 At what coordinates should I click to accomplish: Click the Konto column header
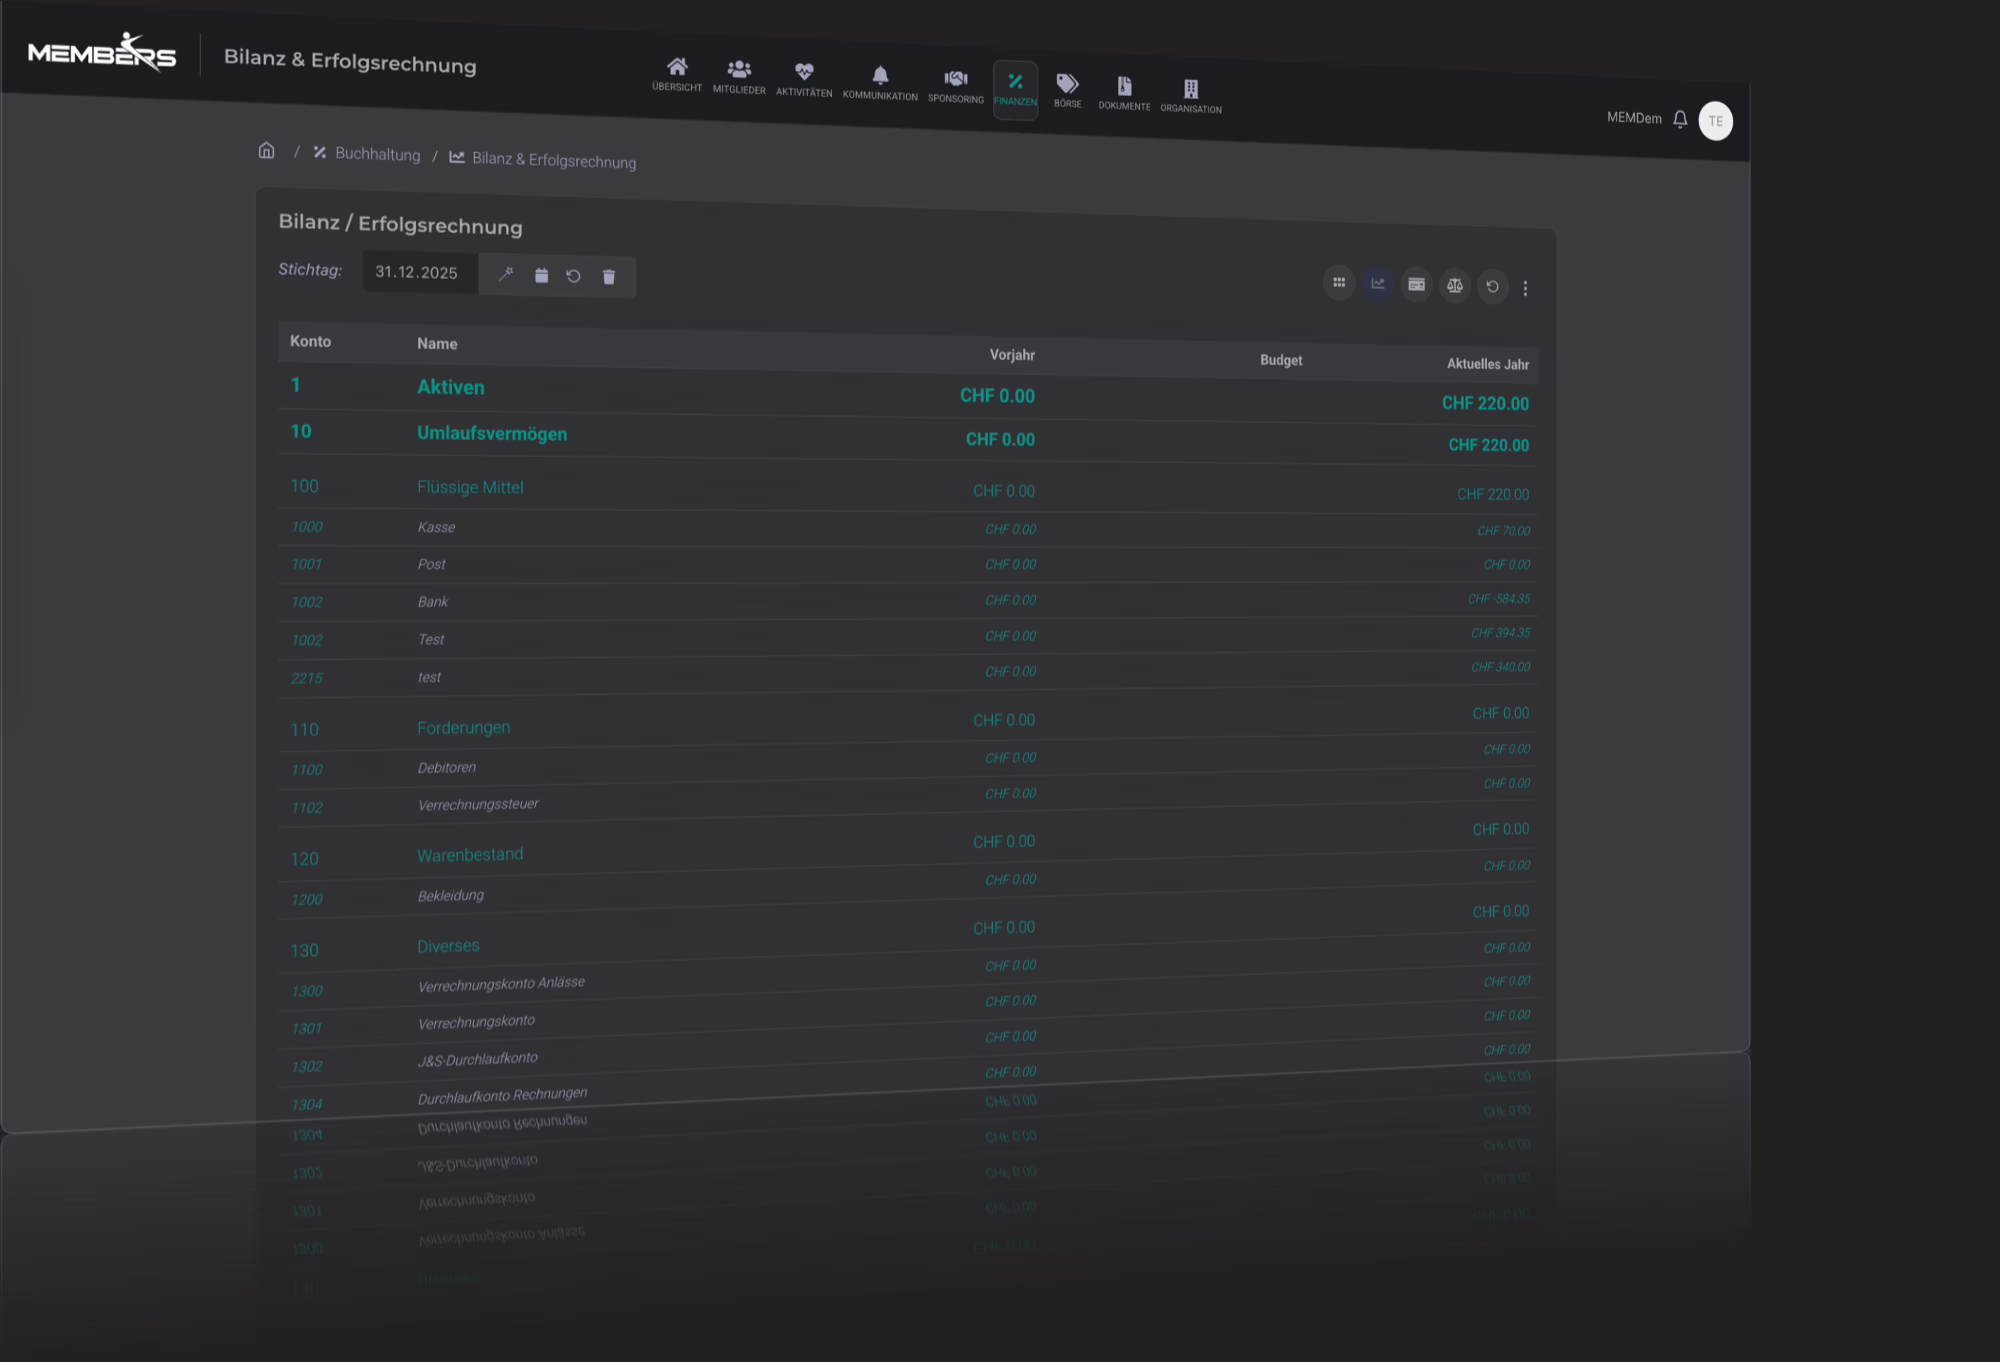point(310,341)
